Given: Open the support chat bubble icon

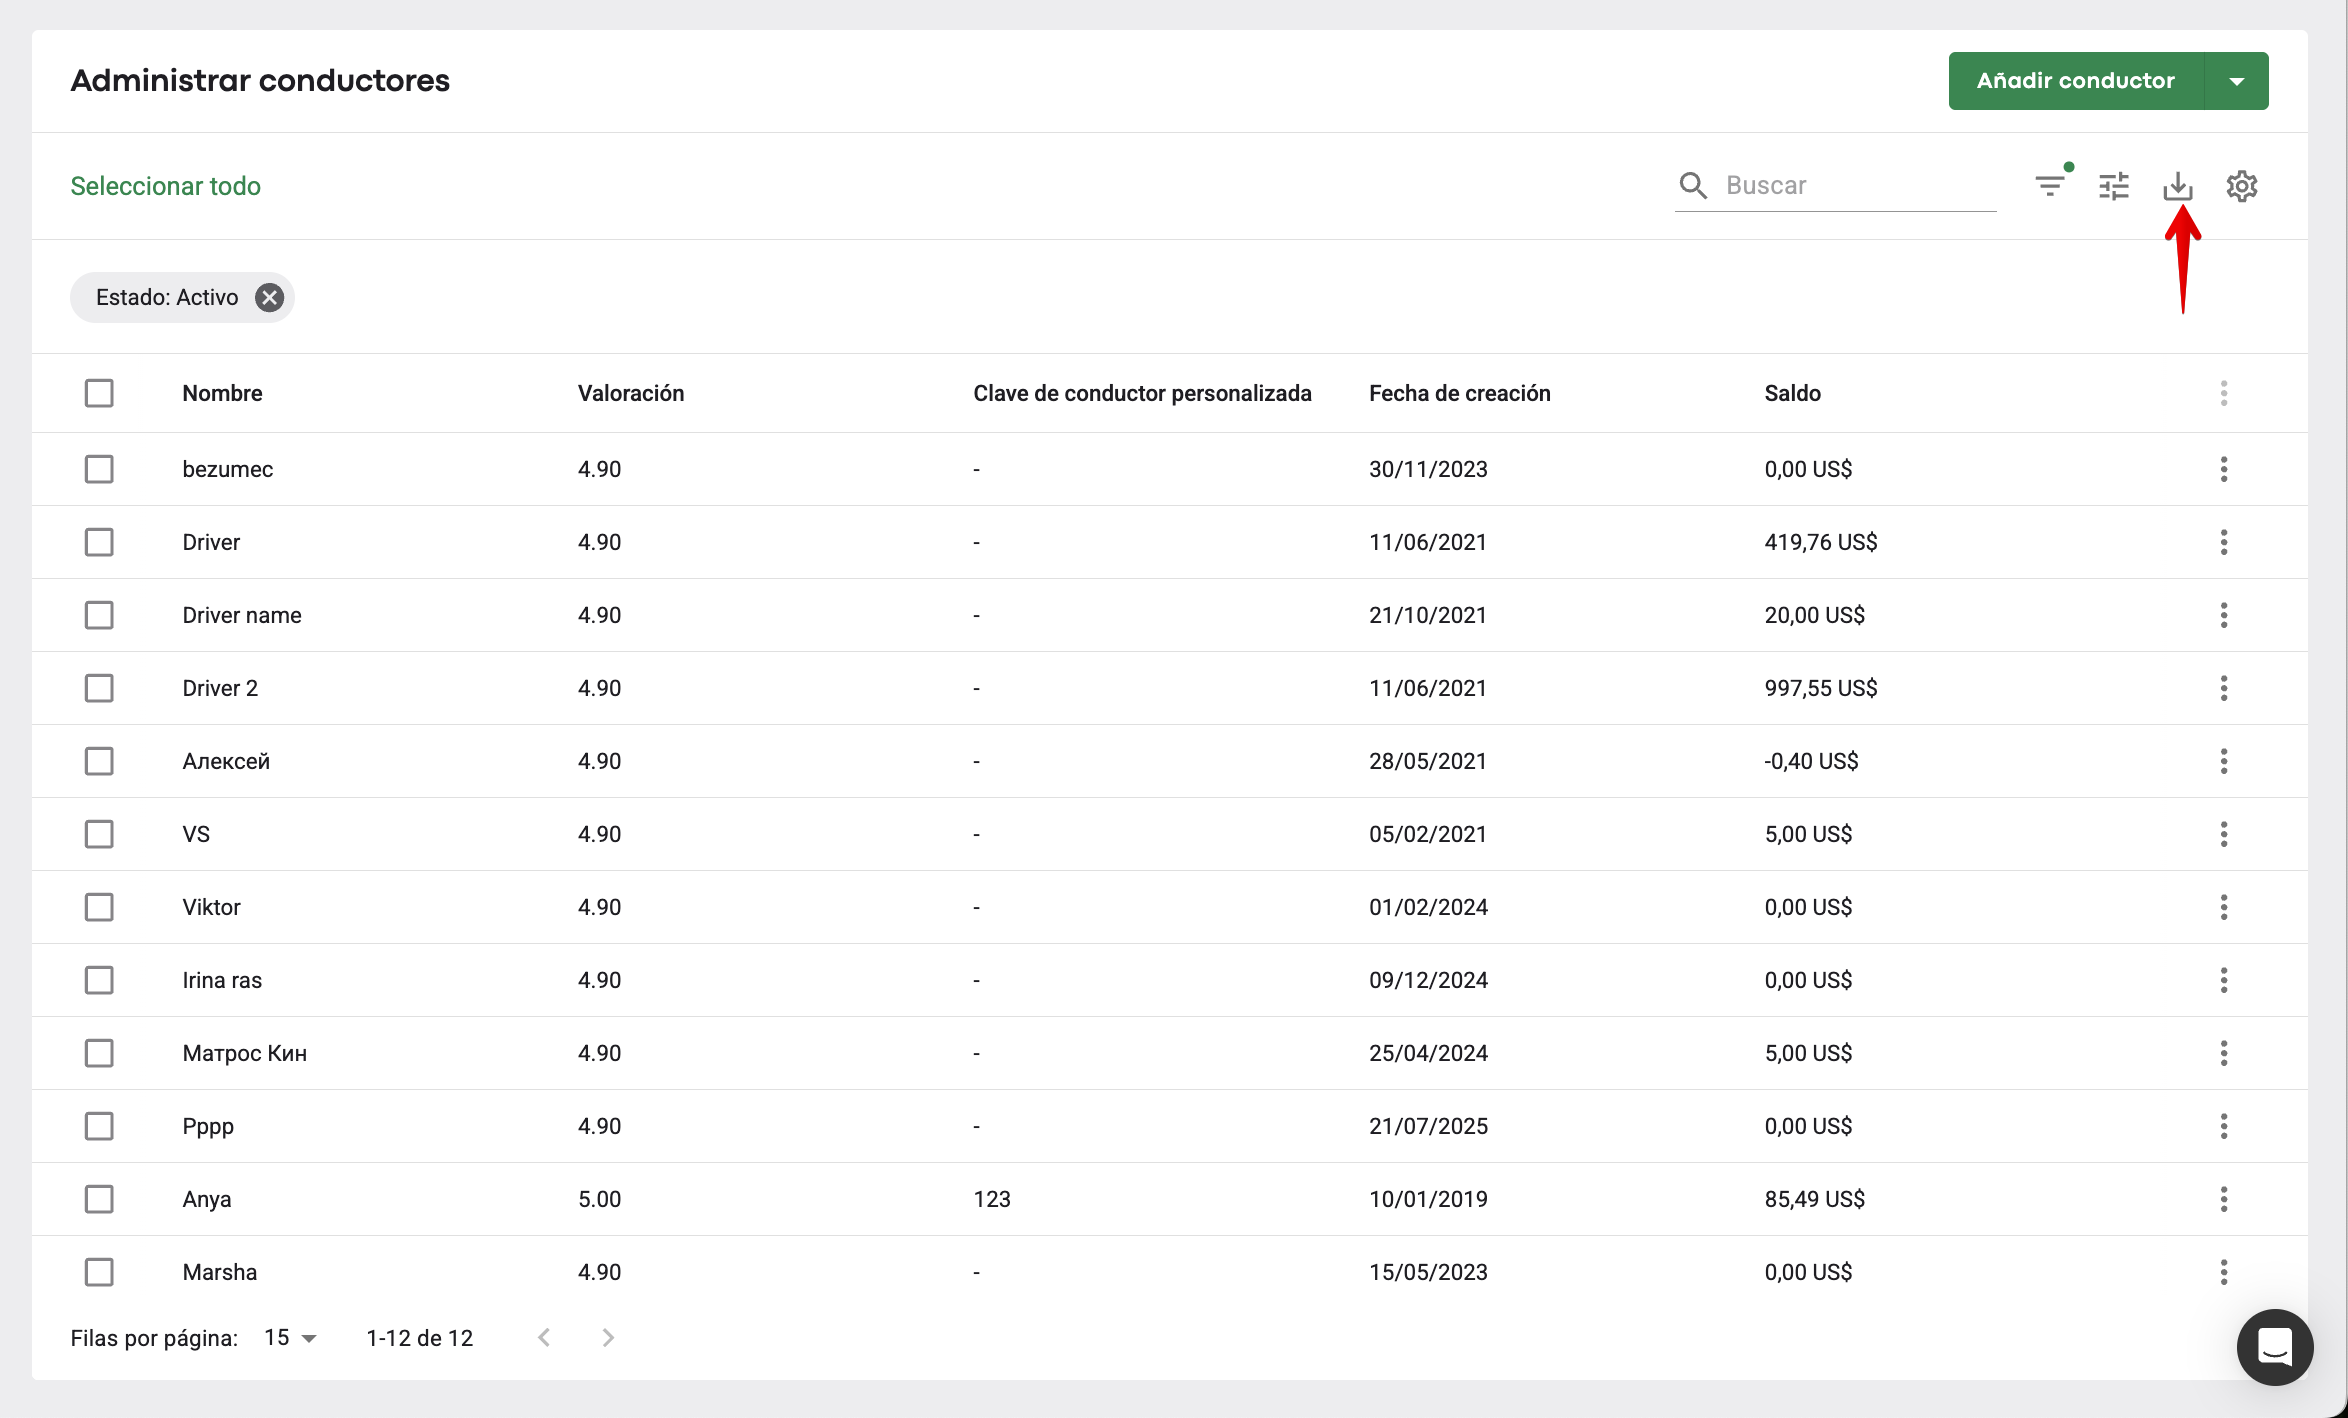Looking at the screenshot, I should (x=2274, y=1347).
